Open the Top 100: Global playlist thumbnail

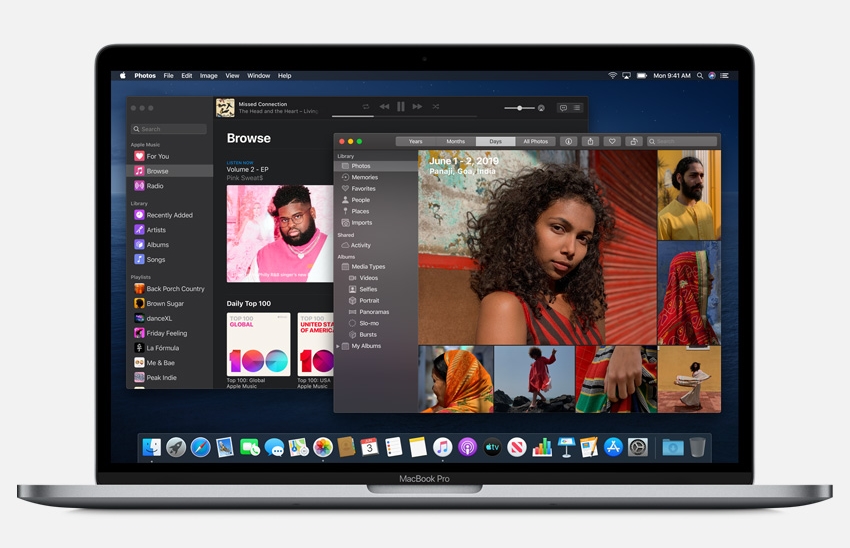[258, 345]
